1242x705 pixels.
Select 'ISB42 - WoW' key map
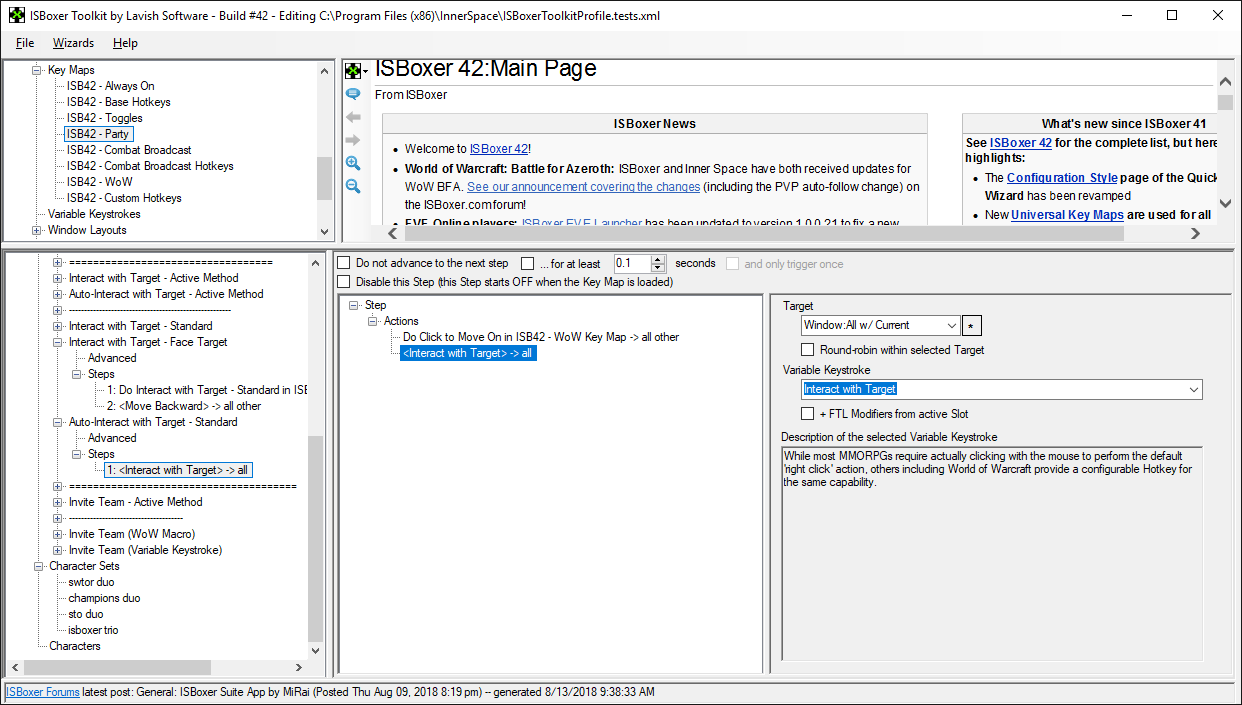pyautogui.click(x=99, y=182)
